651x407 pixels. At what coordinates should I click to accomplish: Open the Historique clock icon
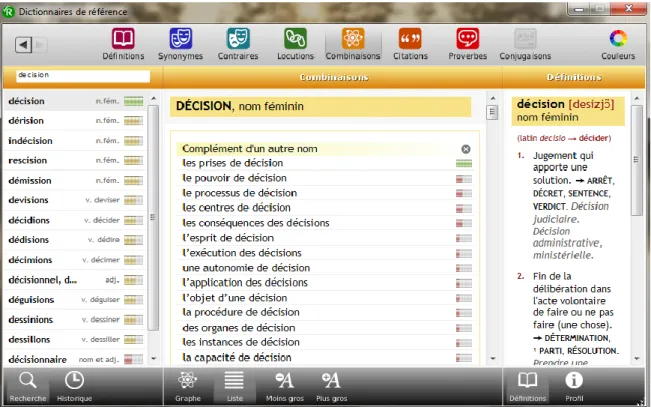74,380
